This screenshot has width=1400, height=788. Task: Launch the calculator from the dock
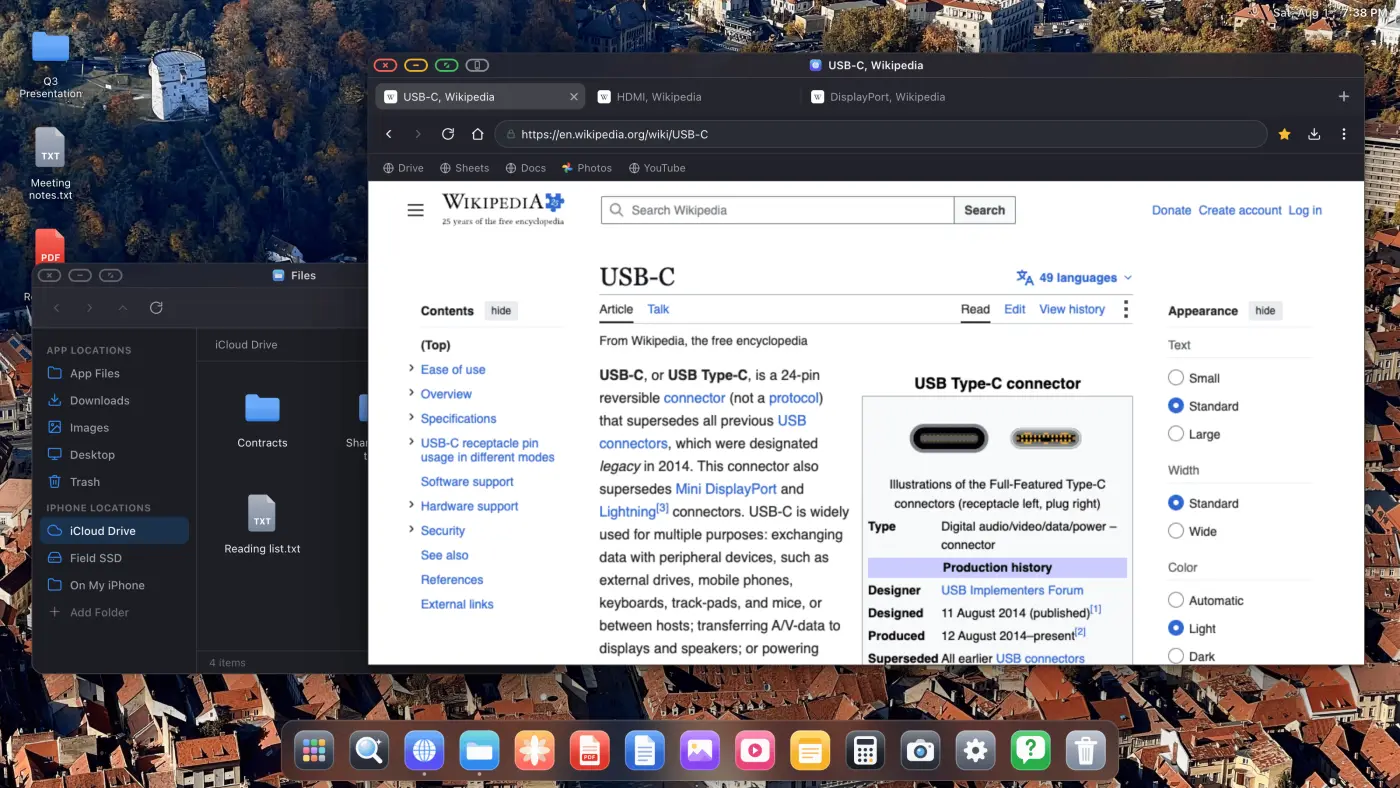click(x=866, y=750)
